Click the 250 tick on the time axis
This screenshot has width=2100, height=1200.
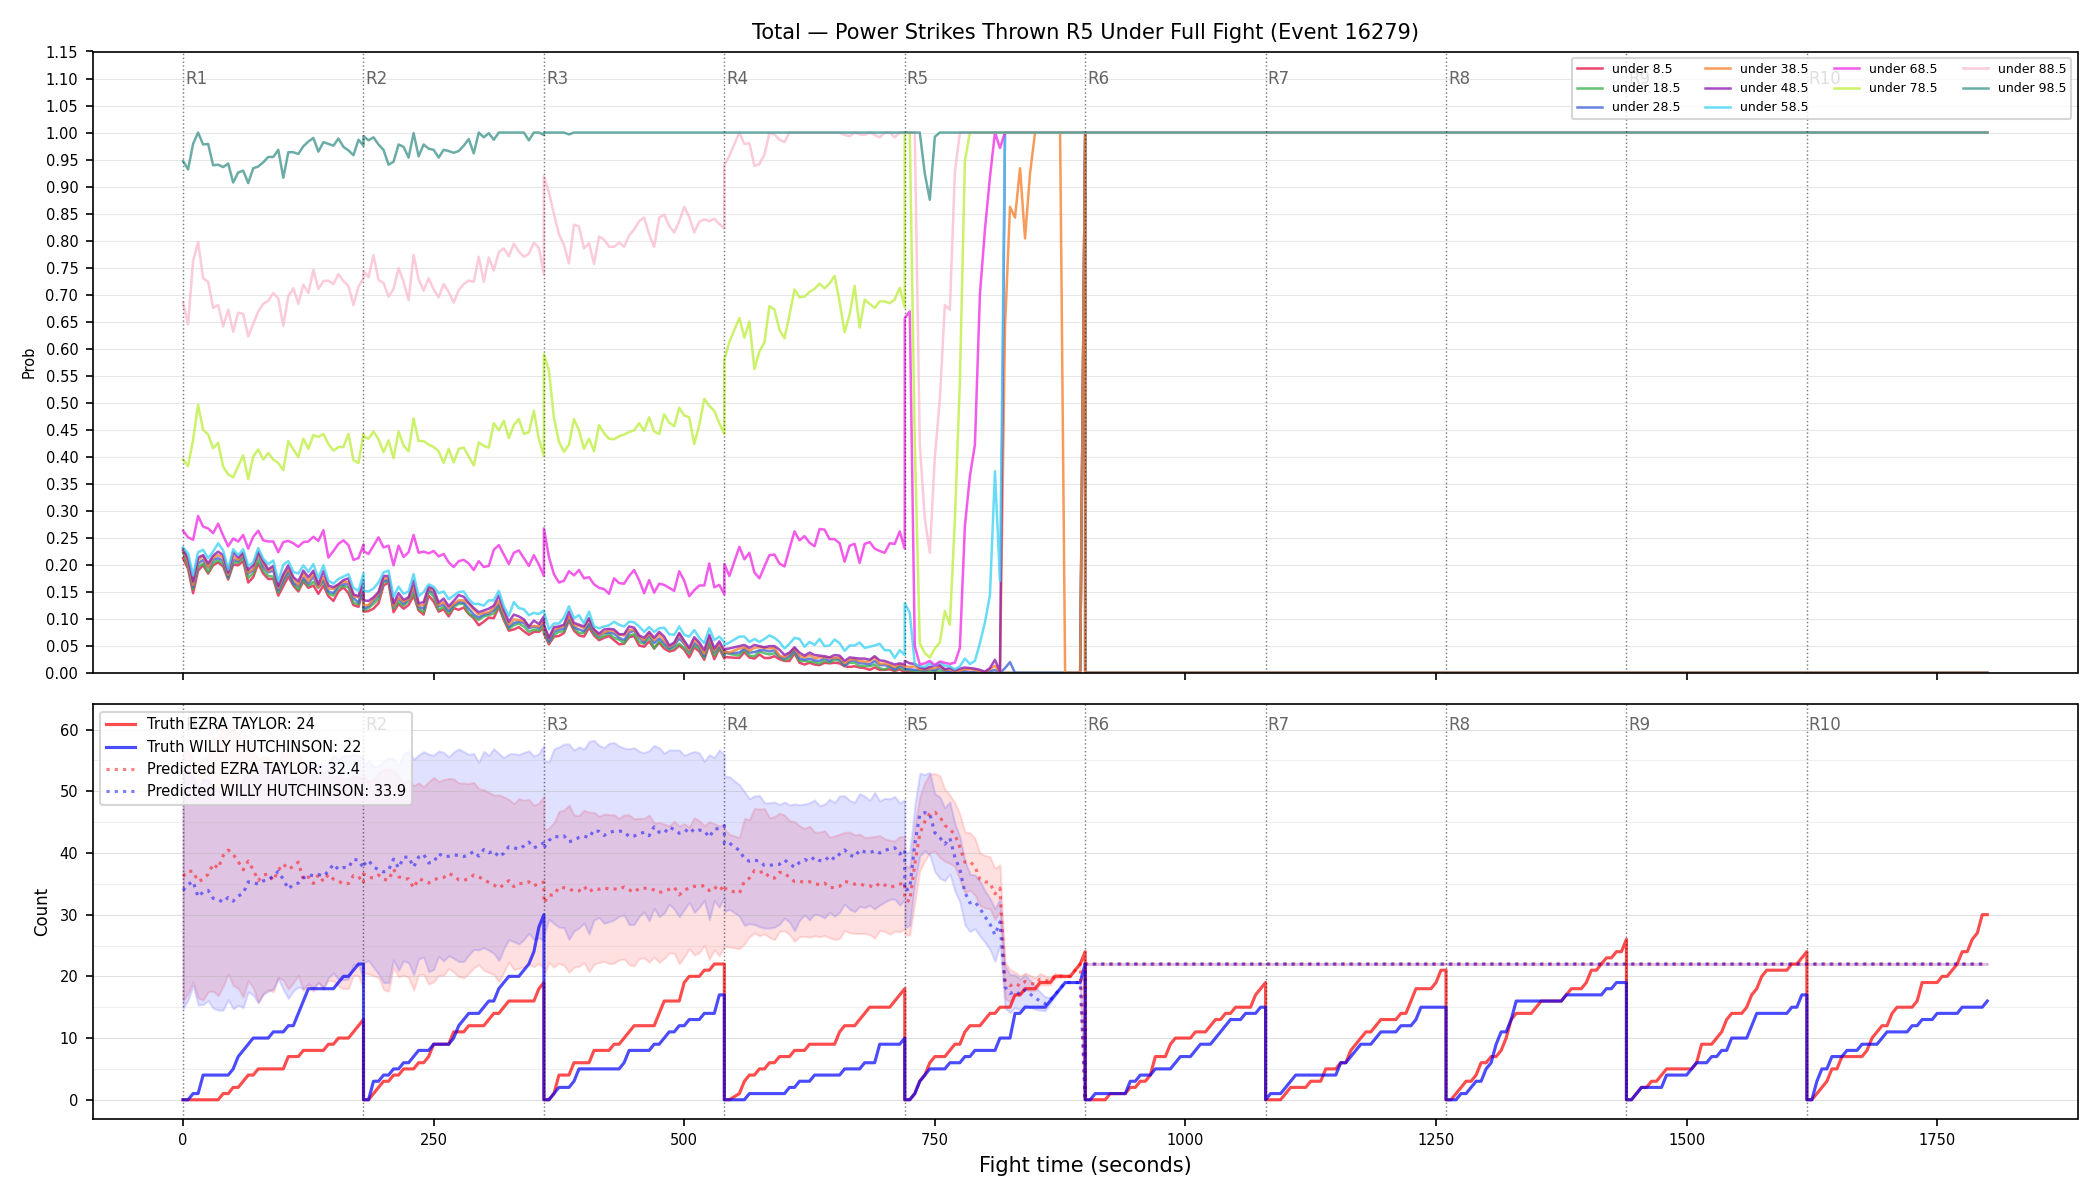pyautogui.click(x=433, y=1139)
